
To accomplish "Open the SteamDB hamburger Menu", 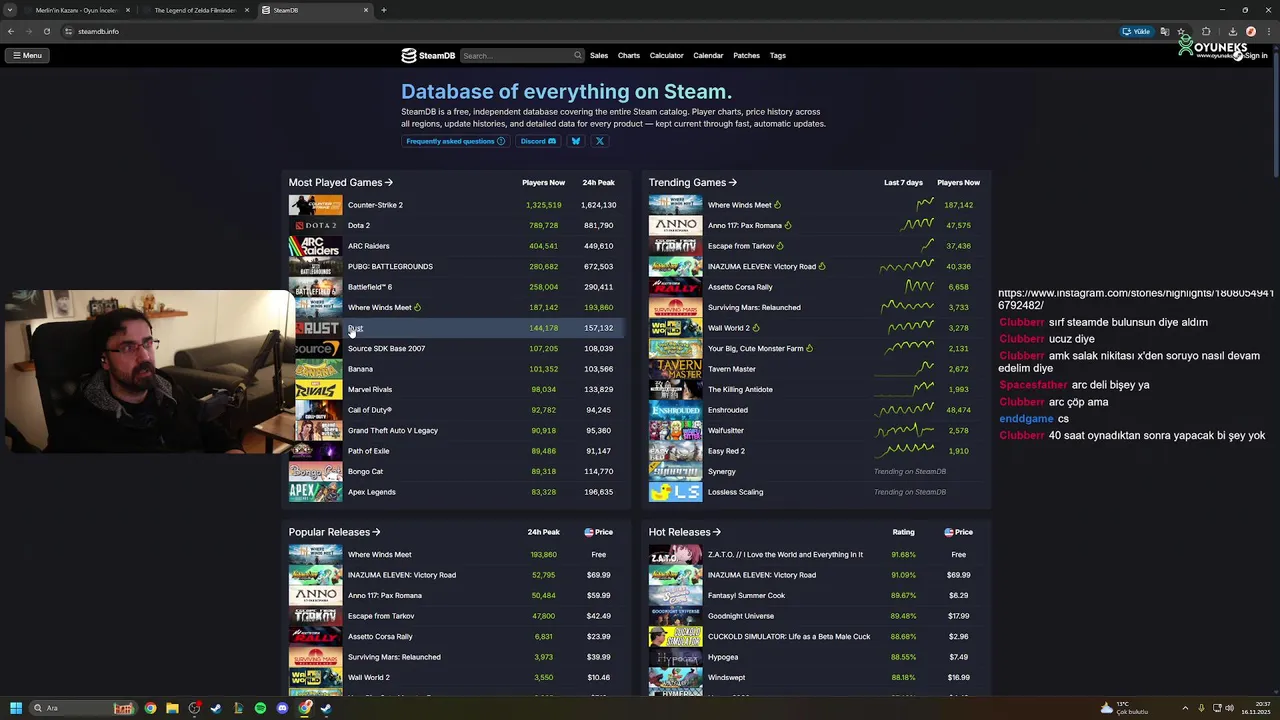I will coord(27,55).
